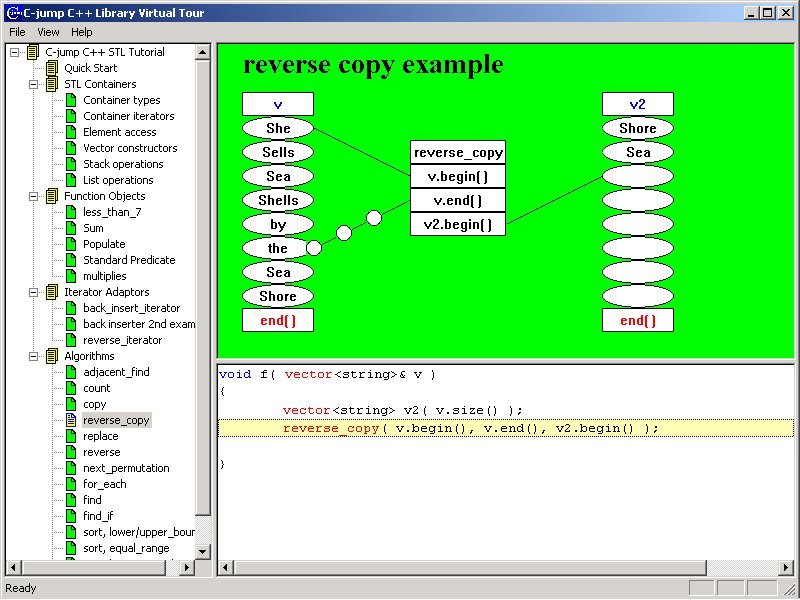Select the find tree item
The height and width of the screenshot is (600, 800).
click(x=92, y=501)
